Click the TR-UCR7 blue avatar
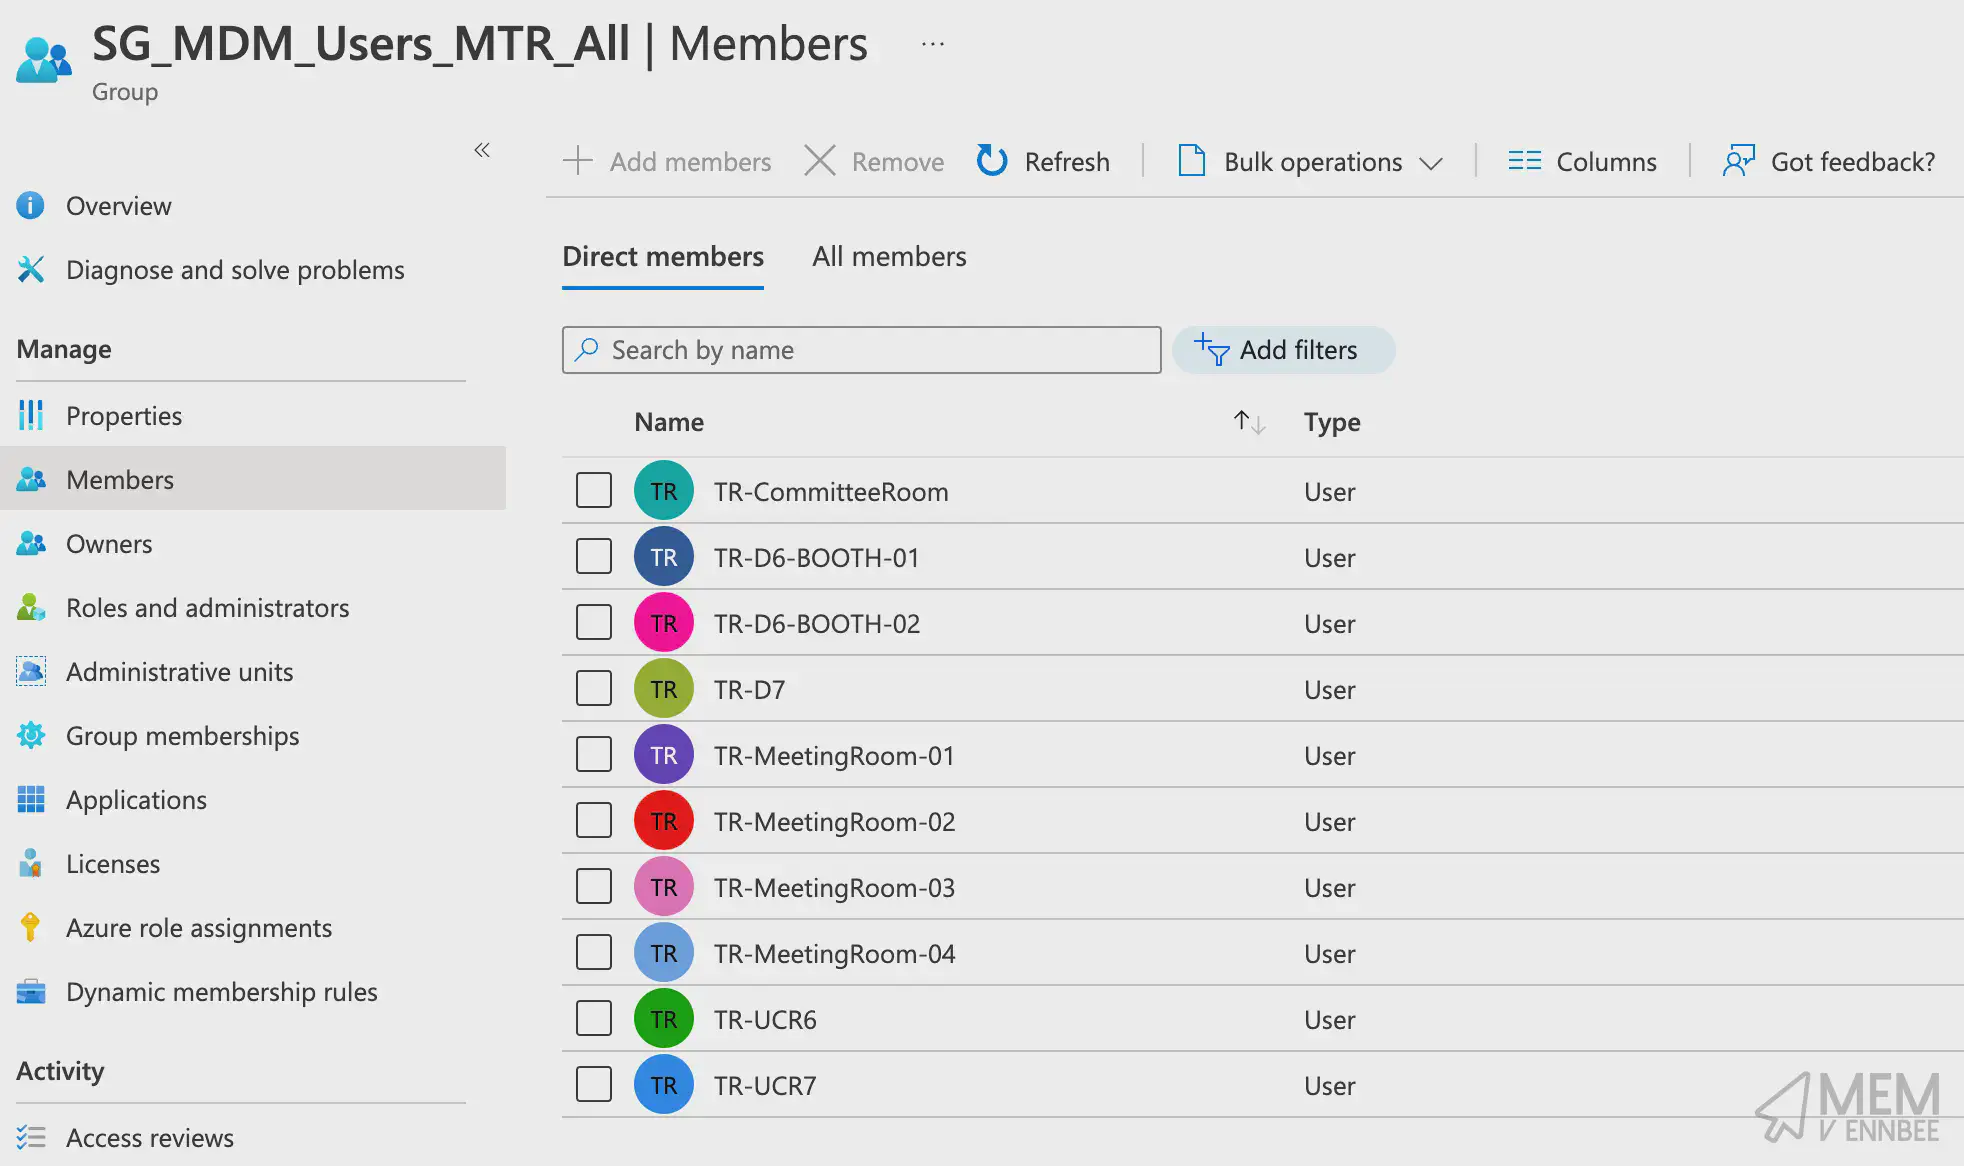 click(664, 1085)
